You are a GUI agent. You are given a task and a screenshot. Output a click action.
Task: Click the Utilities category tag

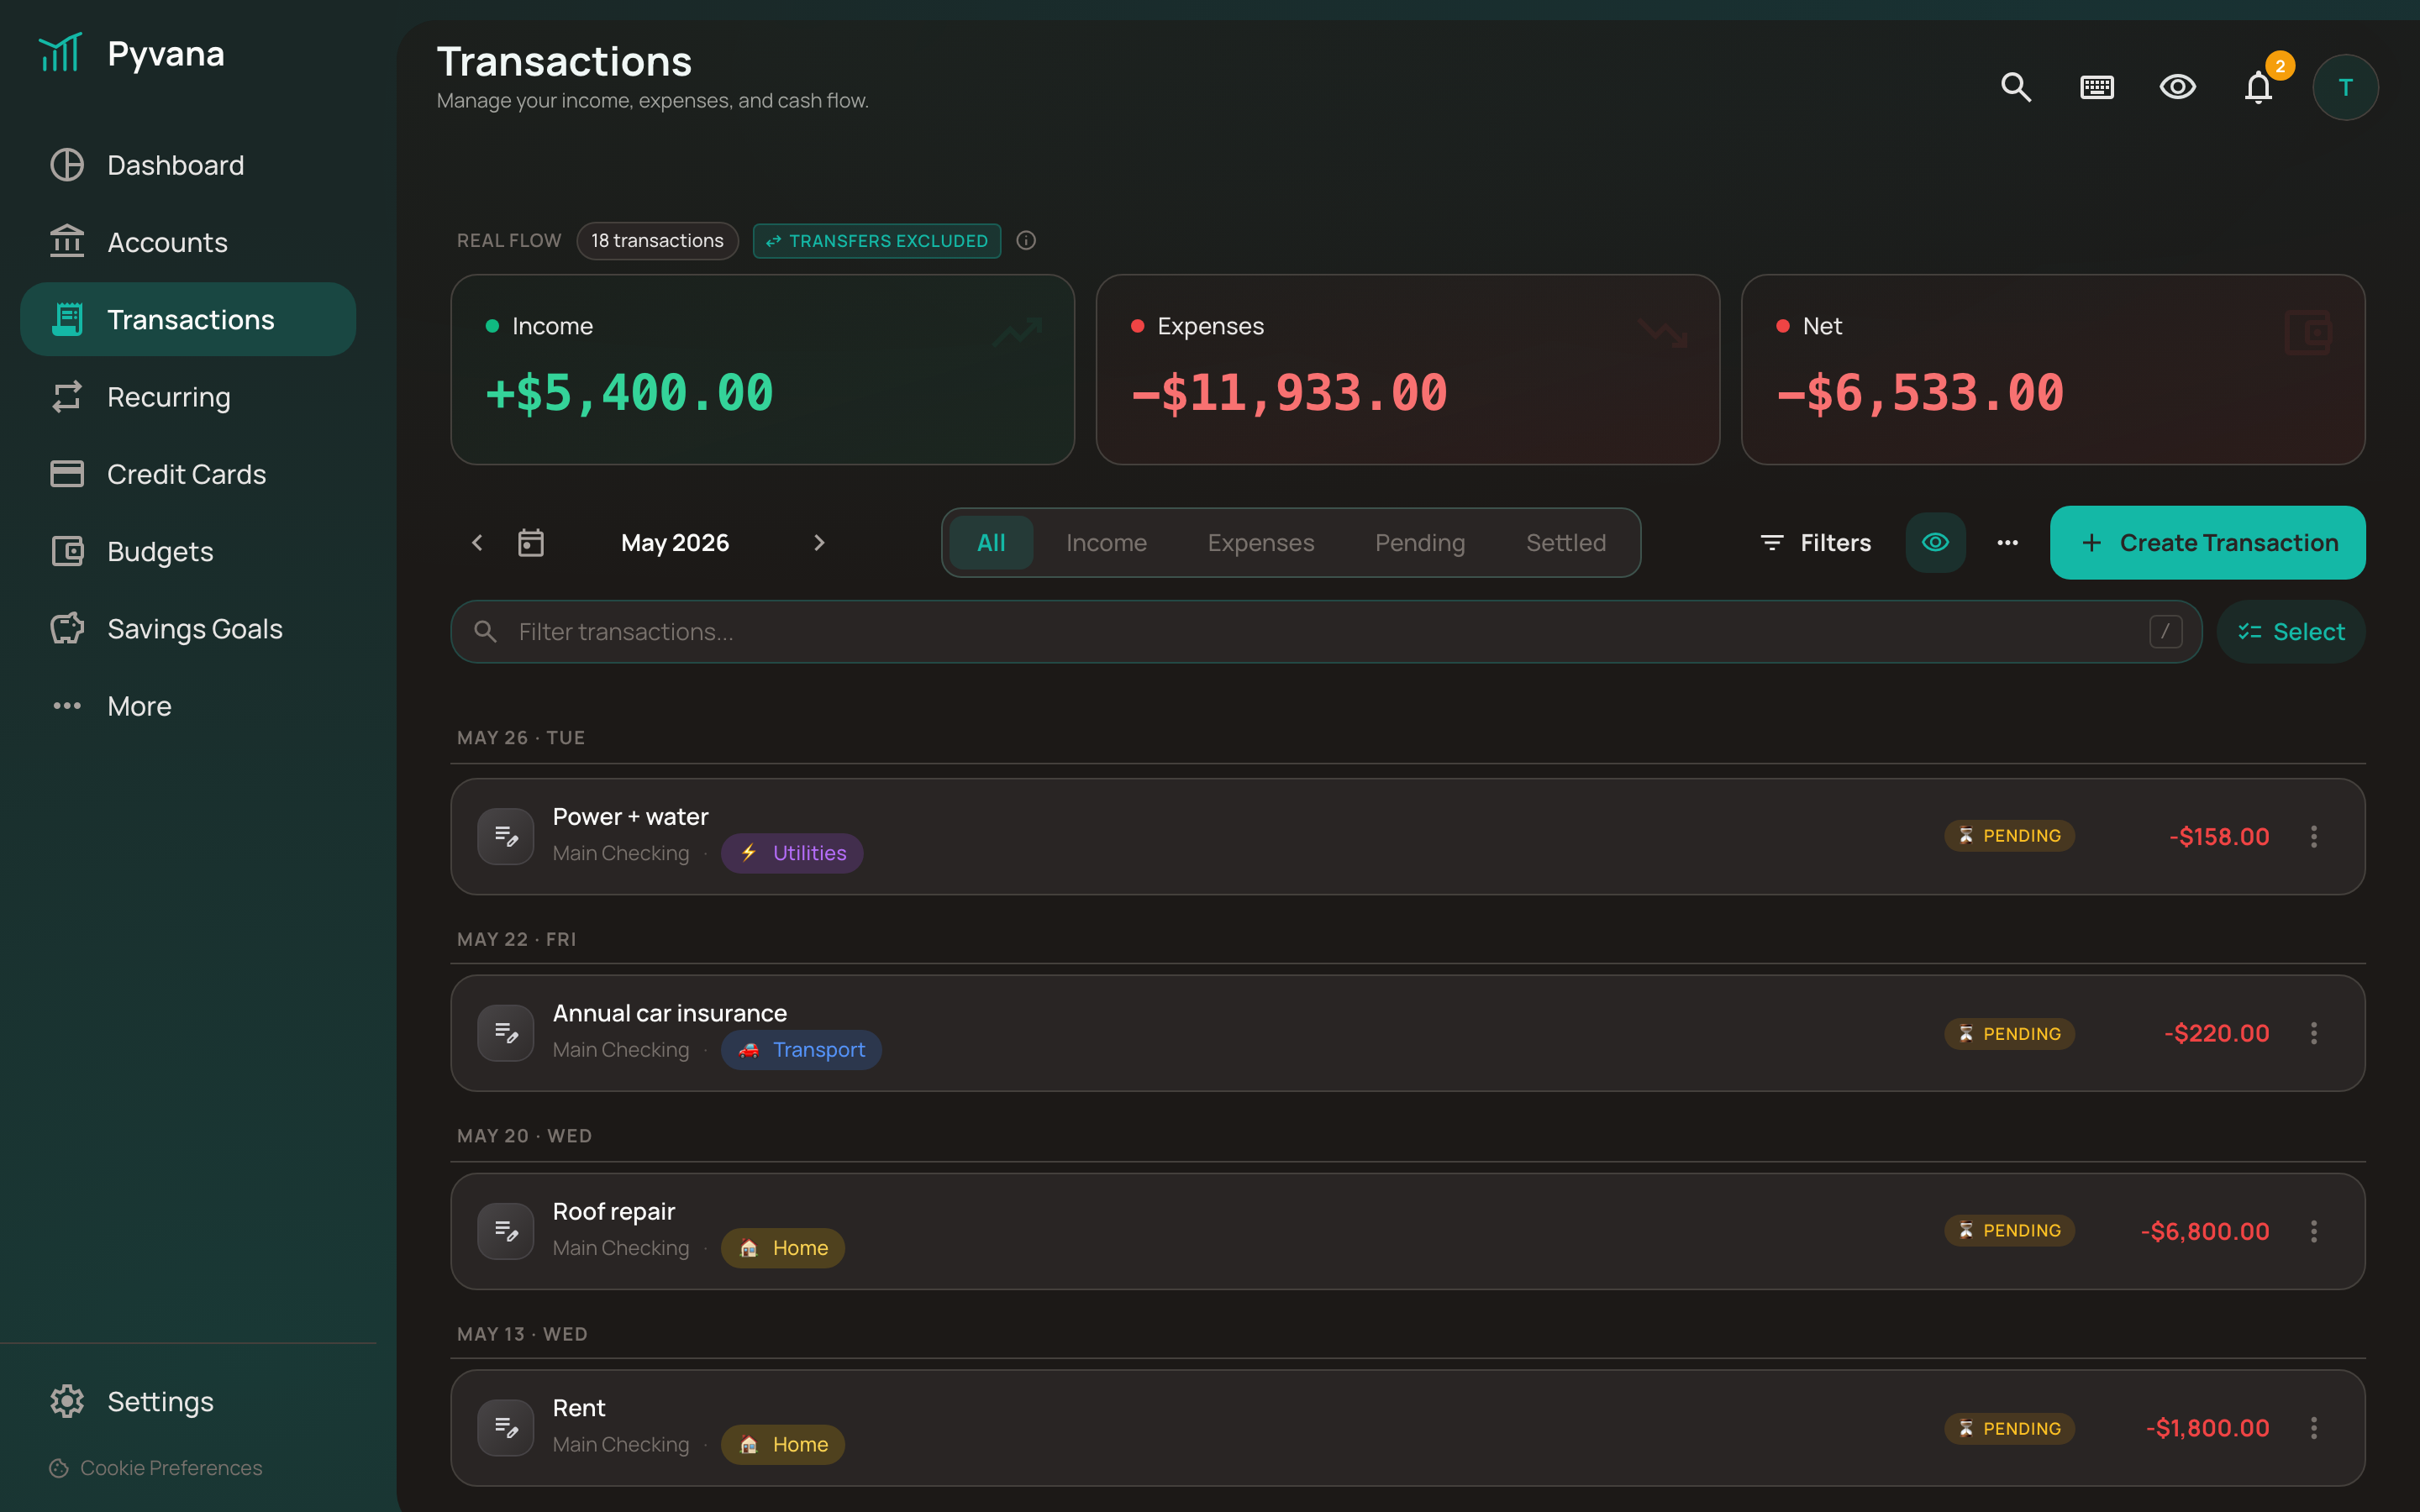792,853
